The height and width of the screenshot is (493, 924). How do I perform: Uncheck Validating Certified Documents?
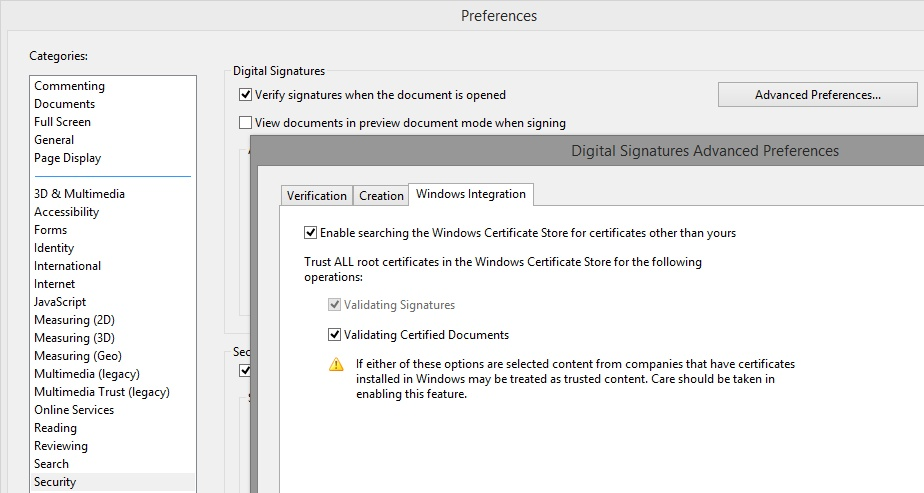pyautogui.click(x=334, y=335)
